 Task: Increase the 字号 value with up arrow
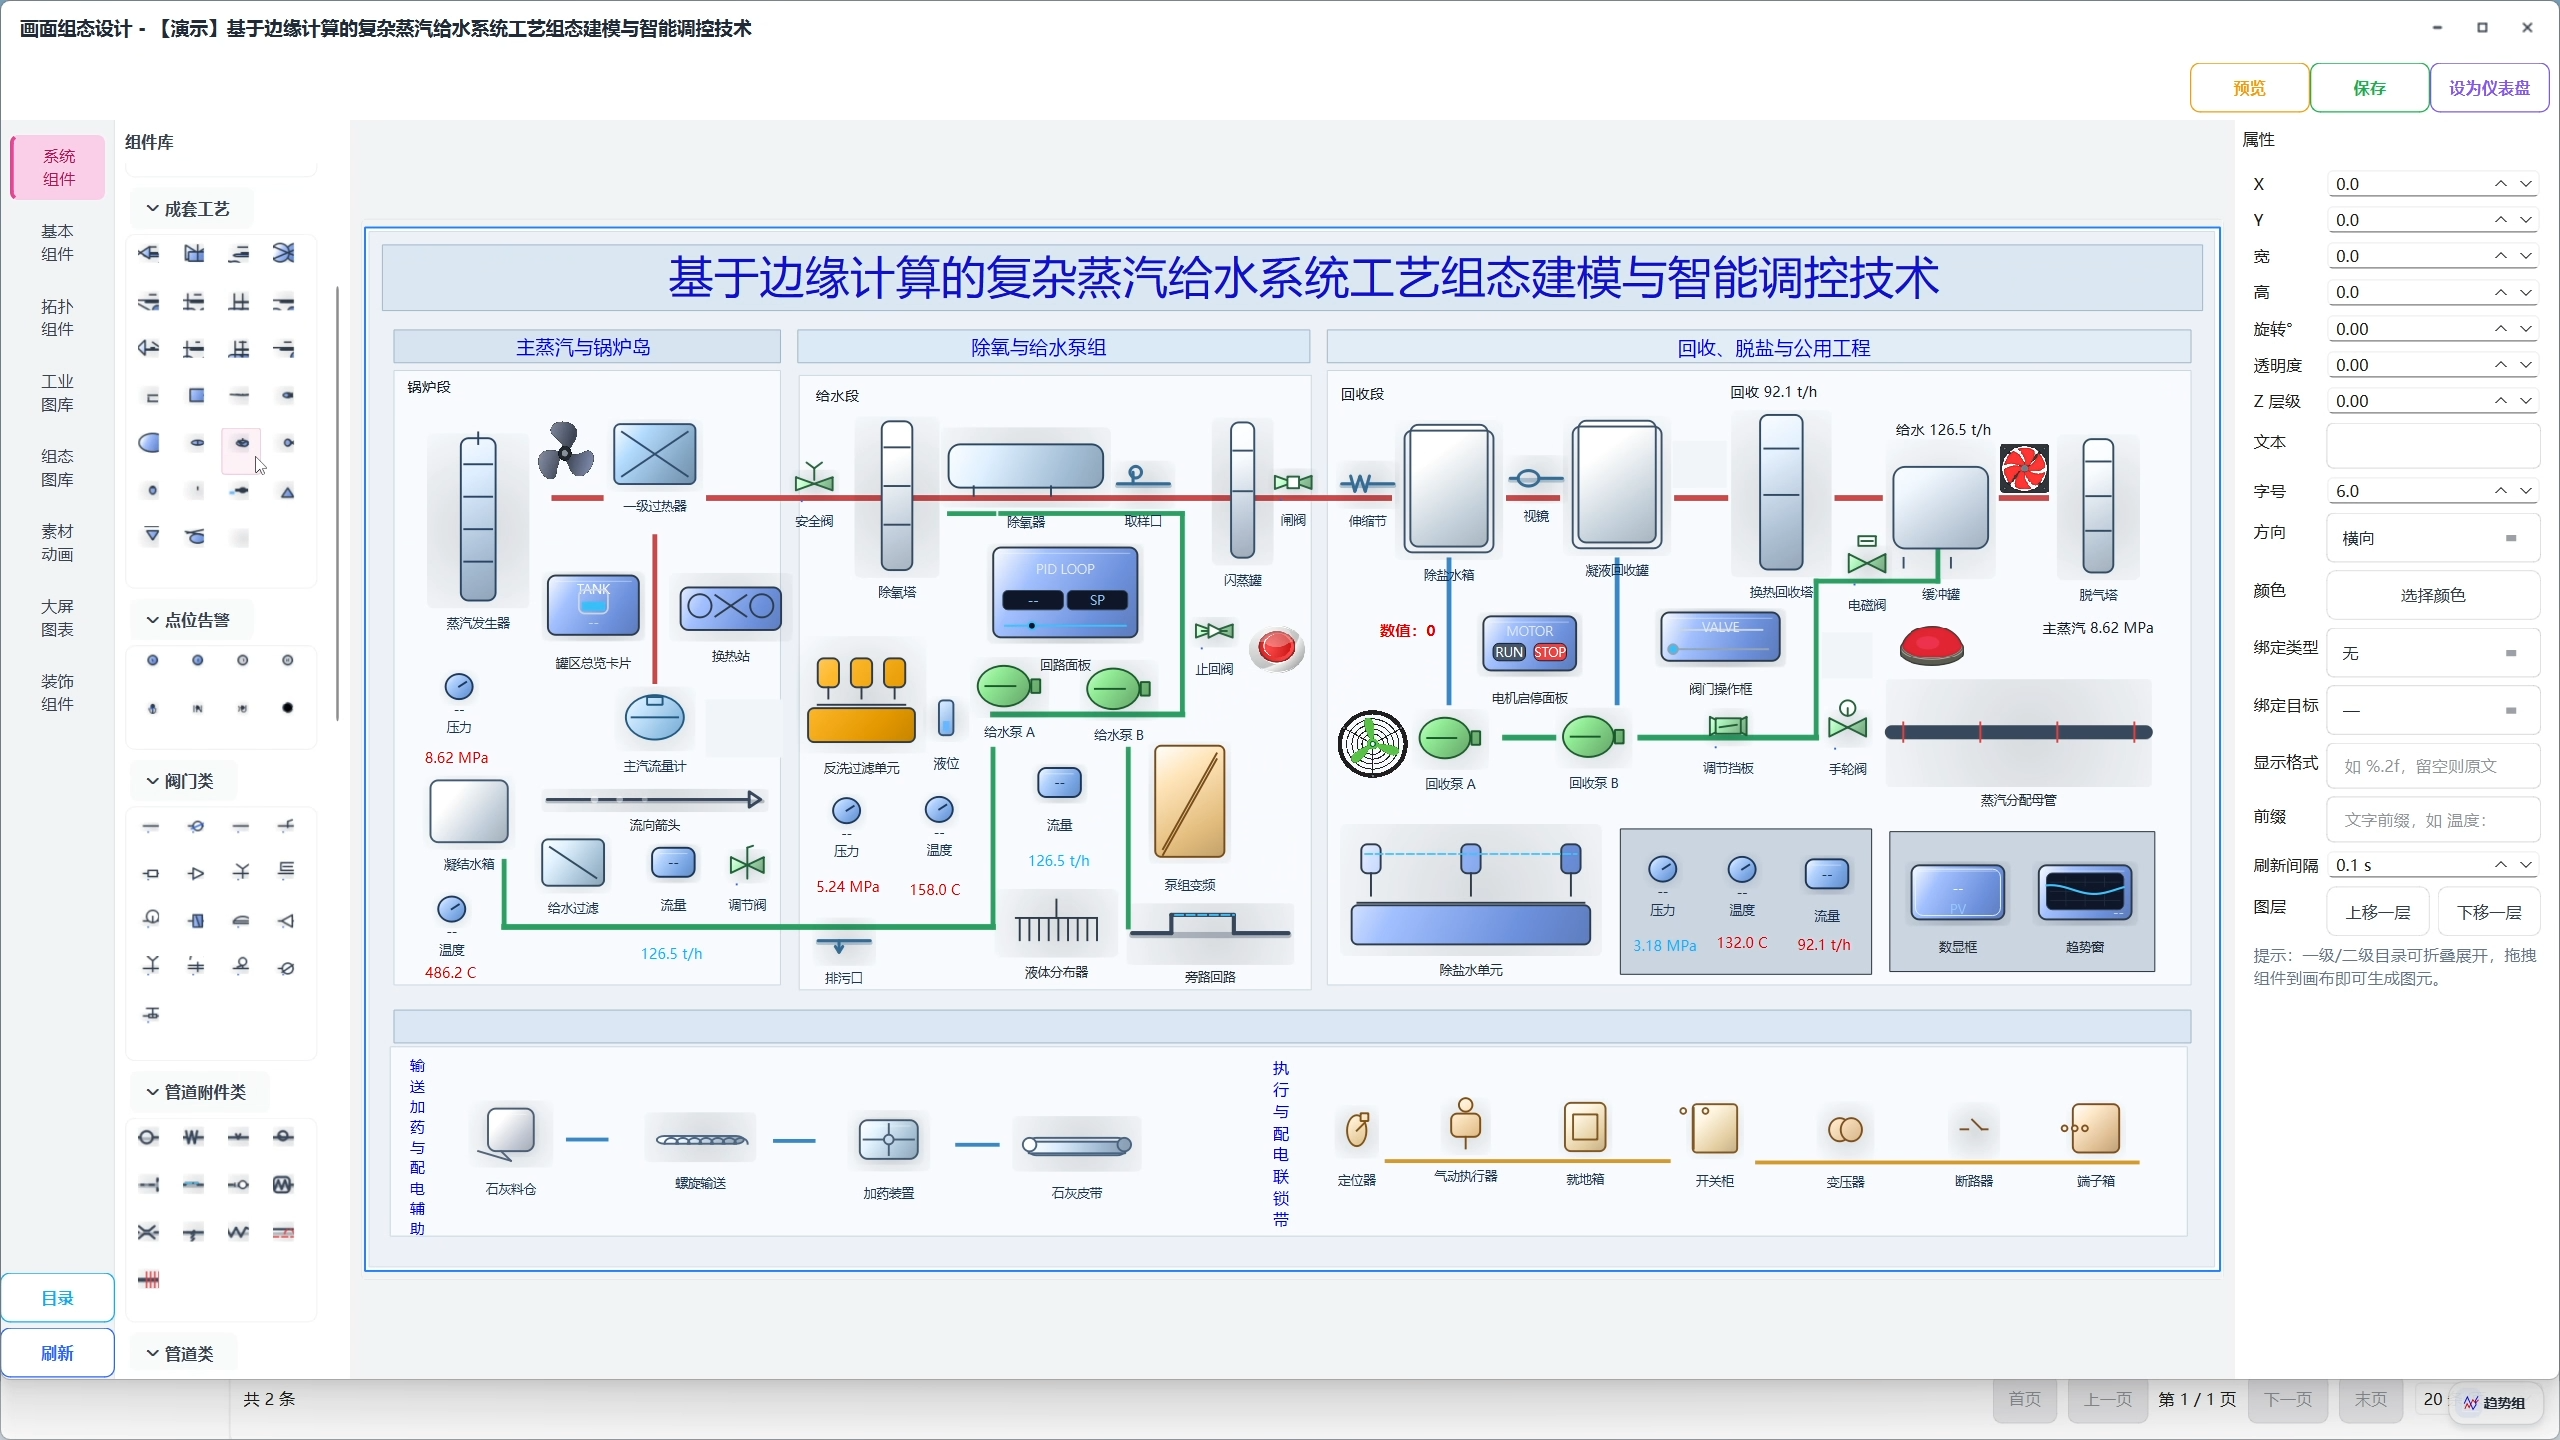pyautogui.click(x=2501, y=490)
